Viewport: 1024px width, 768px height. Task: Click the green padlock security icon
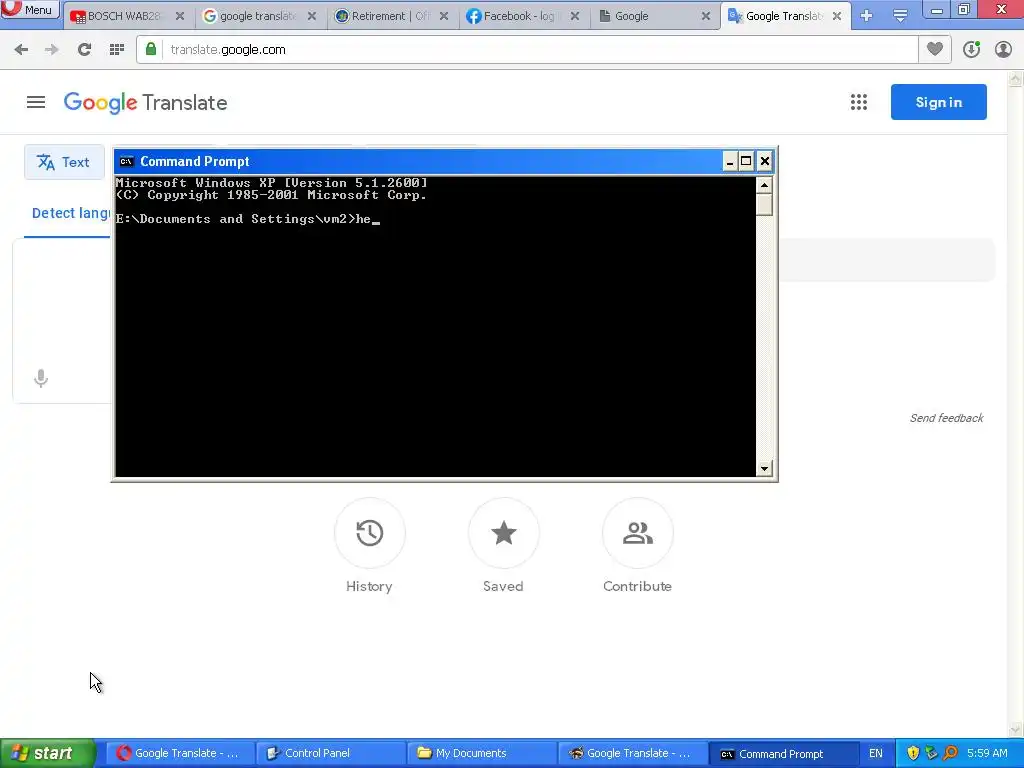pyautogui.click(x=151, y=50)
